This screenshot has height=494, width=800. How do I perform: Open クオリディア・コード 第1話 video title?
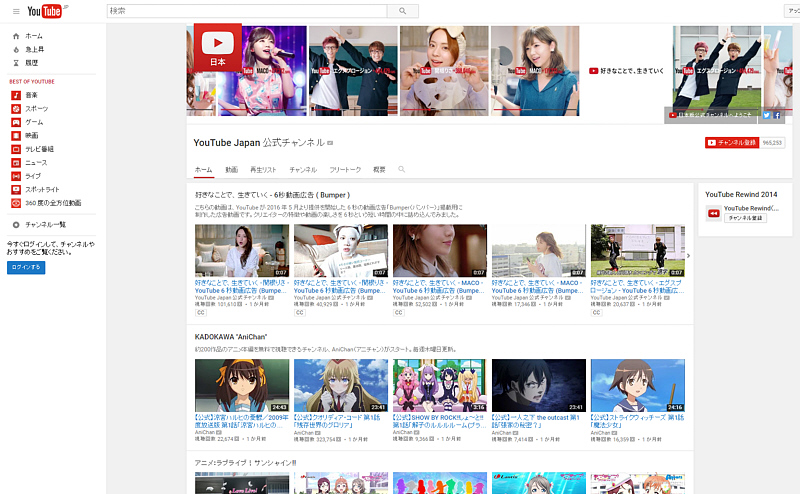tap(337, 421)
